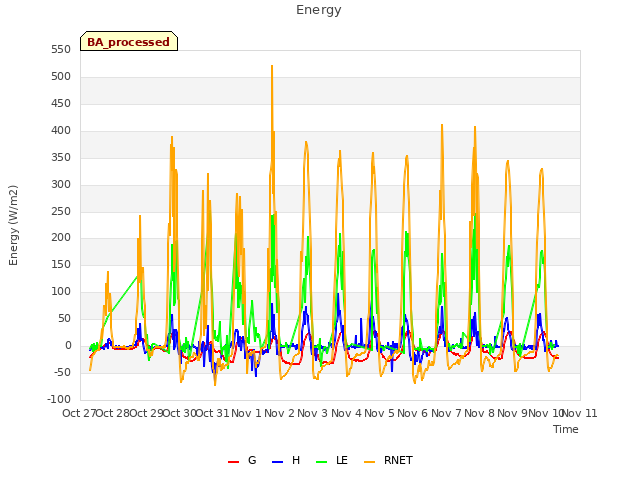Image resolution: width=640 pixels, height=480 pixels.
Task: Click the Nov 5 x-axis date label
Action: coord(380,413)
